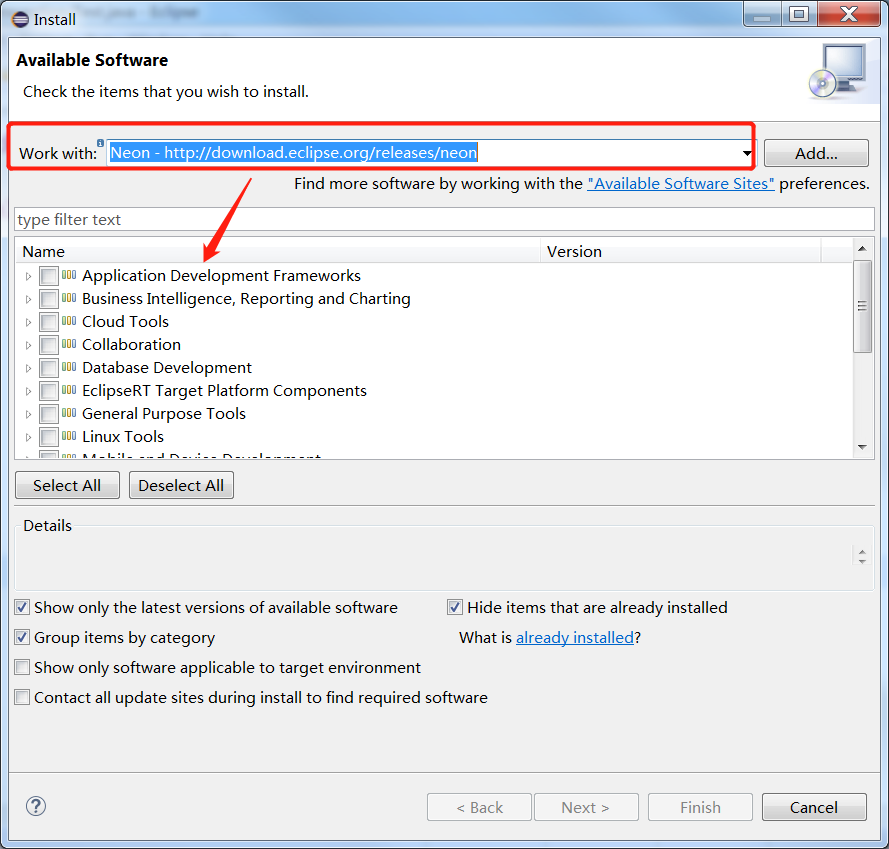Check Application Development Frameworks checkbox
This screenshot has width=889, height=849.
49,276
